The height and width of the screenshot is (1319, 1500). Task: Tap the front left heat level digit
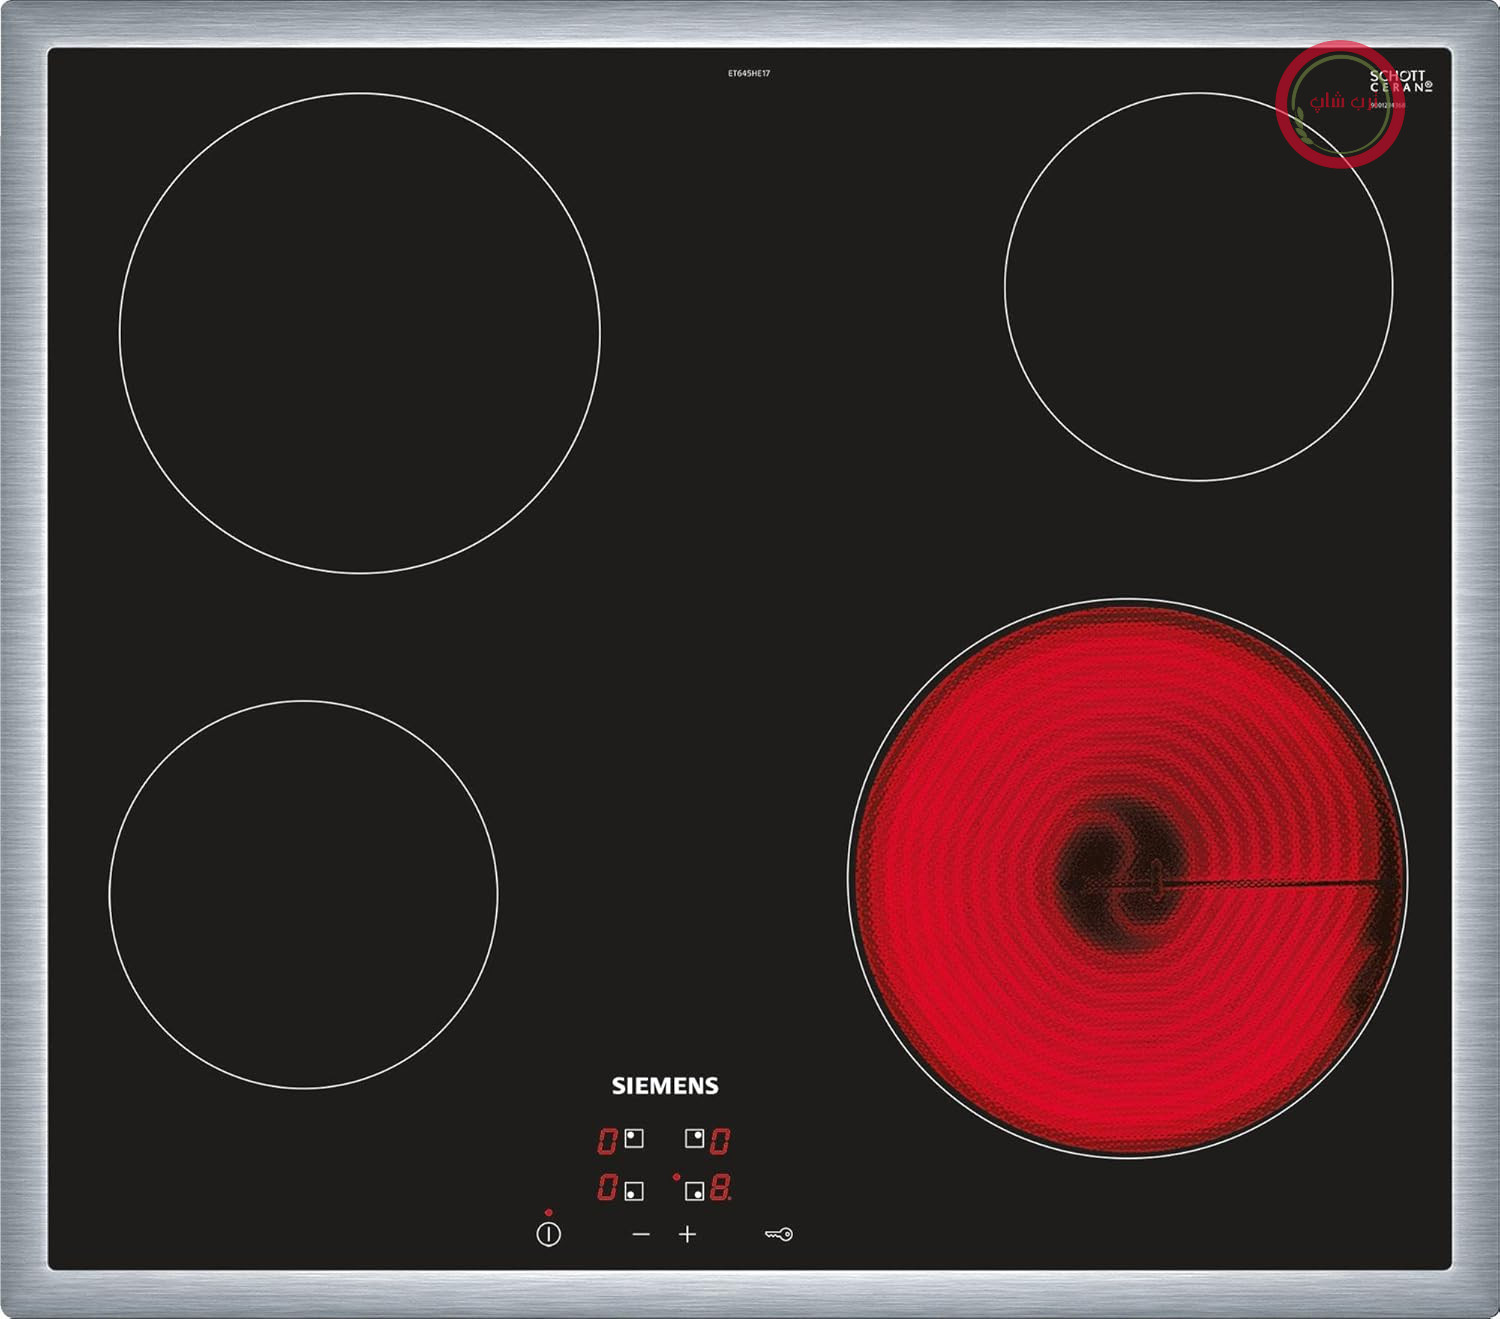[x=607, y=1187]
